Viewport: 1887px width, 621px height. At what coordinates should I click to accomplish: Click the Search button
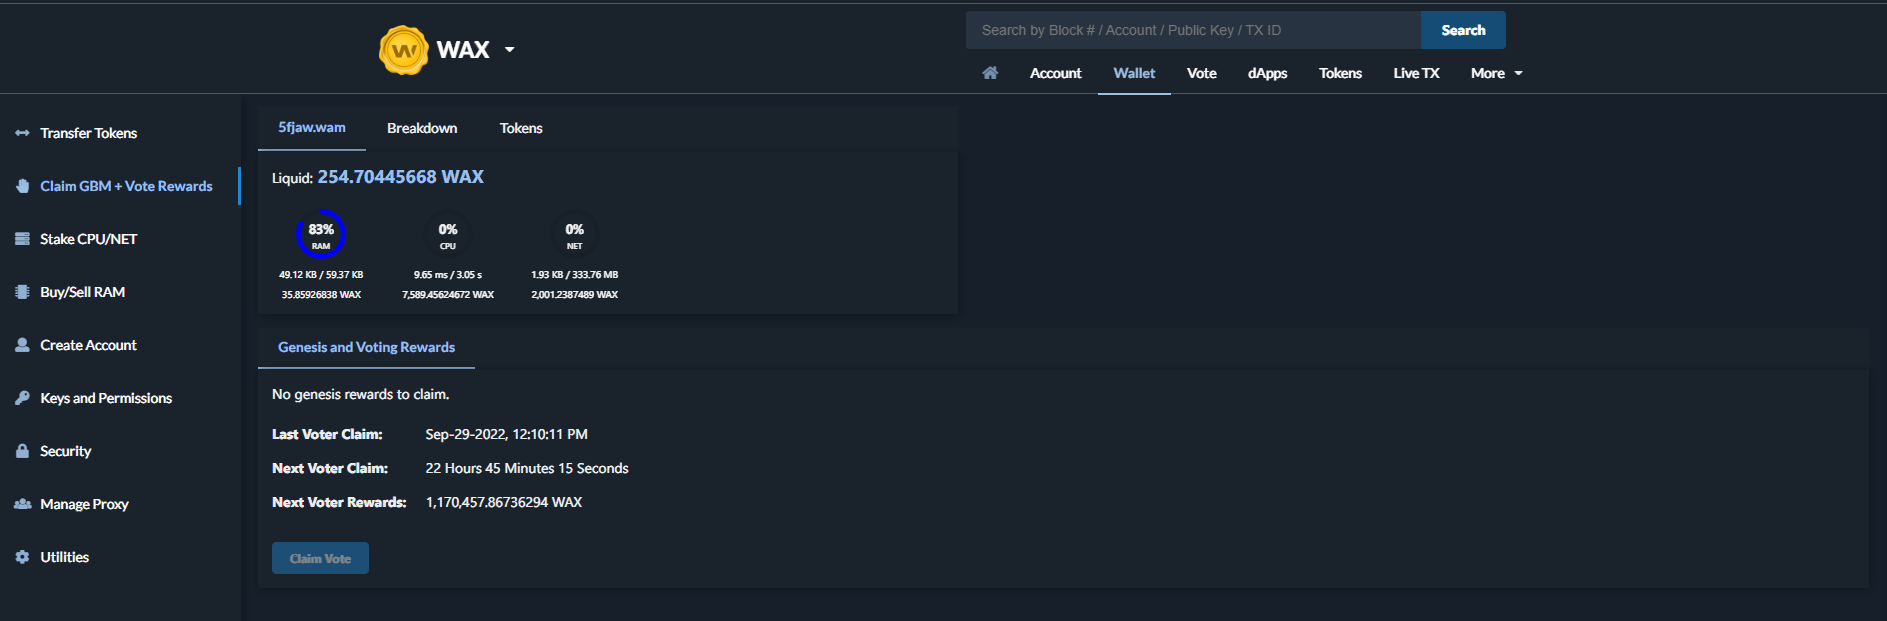[1463, 30]
